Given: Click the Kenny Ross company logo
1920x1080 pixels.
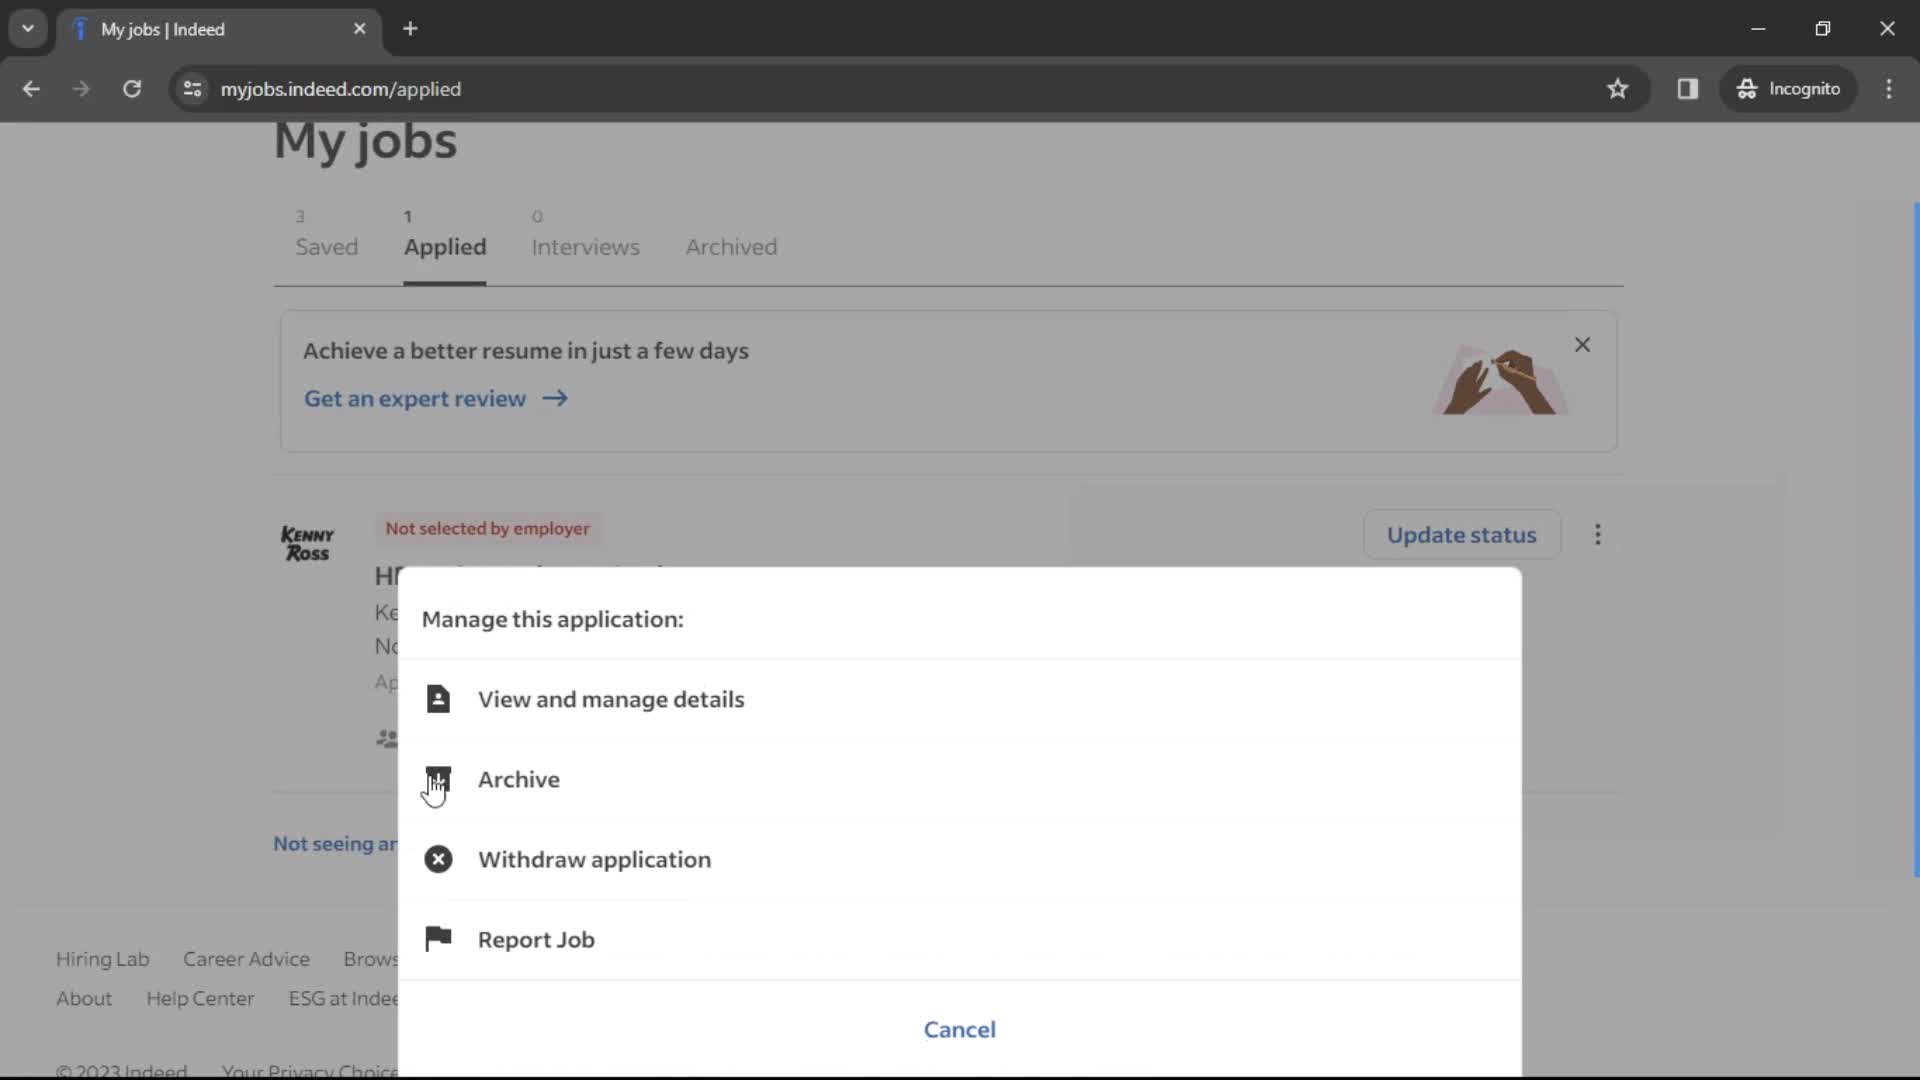Looking at the screenshot, I should (307, 544).
